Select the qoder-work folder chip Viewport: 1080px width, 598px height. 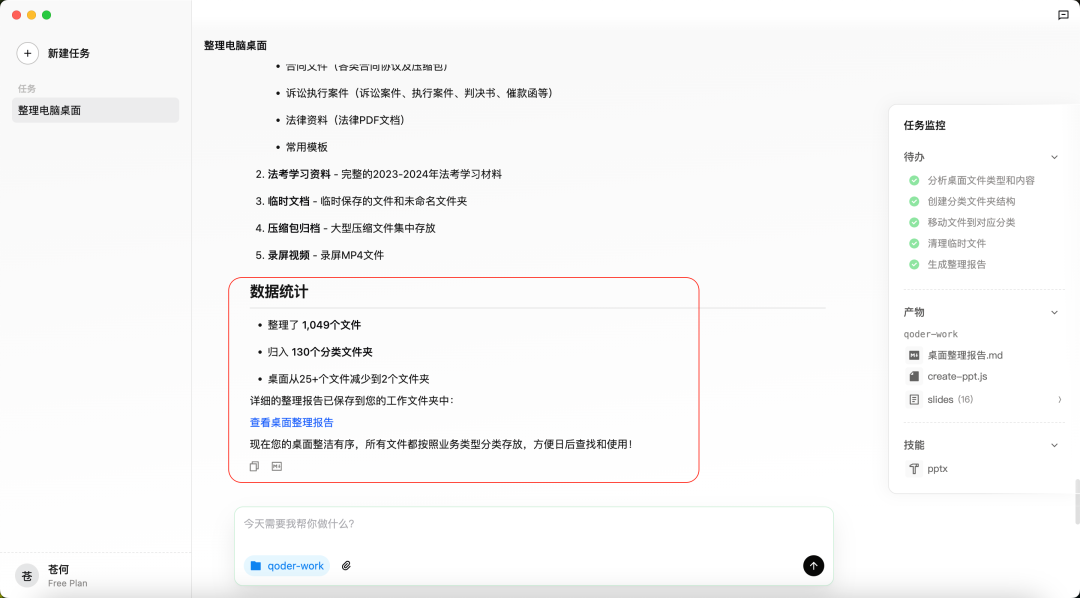coord(287,565)
